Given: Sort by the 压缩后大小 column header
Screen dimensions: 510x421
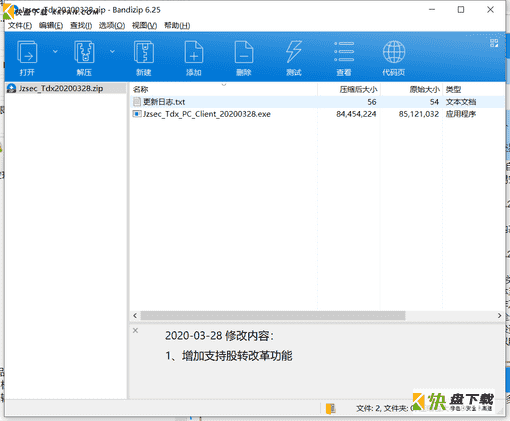Looking at the screenshot, I should point(358,89).
